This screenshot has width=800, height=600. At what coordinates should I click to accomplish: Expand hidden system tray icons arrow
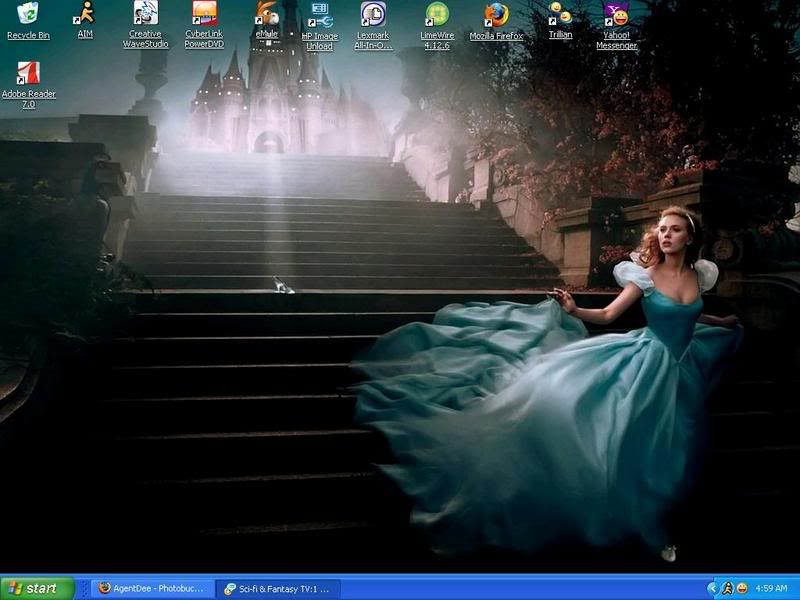(712, 588)
